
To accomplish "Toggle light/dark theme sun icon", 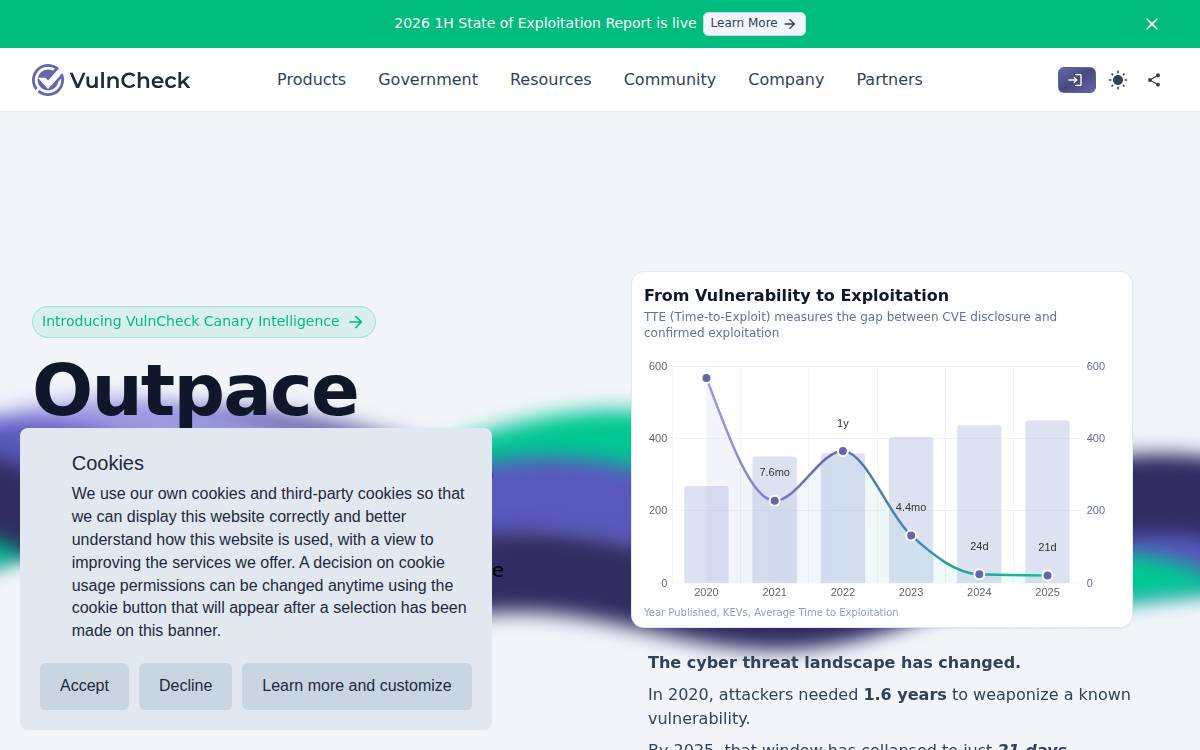I will [x=1118, y=80].
